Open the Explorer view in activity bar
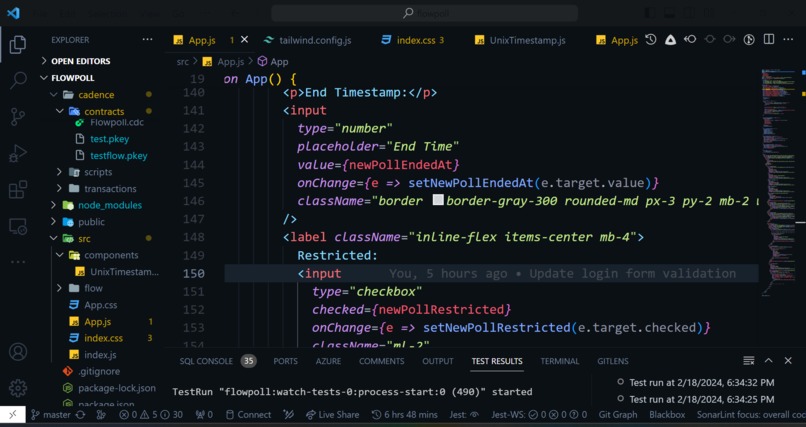 [x=18, y=45]
